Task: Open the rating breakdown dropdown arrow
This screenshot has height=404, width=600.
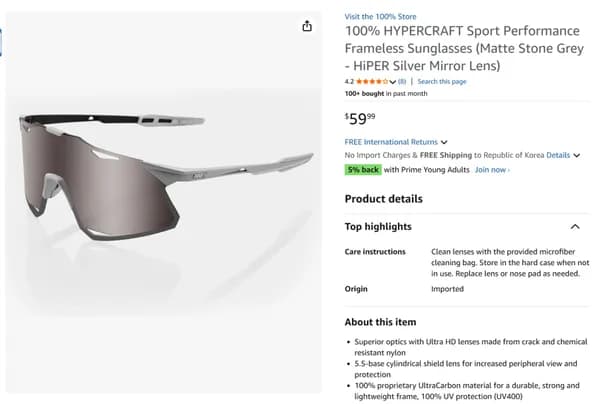Action: click(394, 81)
